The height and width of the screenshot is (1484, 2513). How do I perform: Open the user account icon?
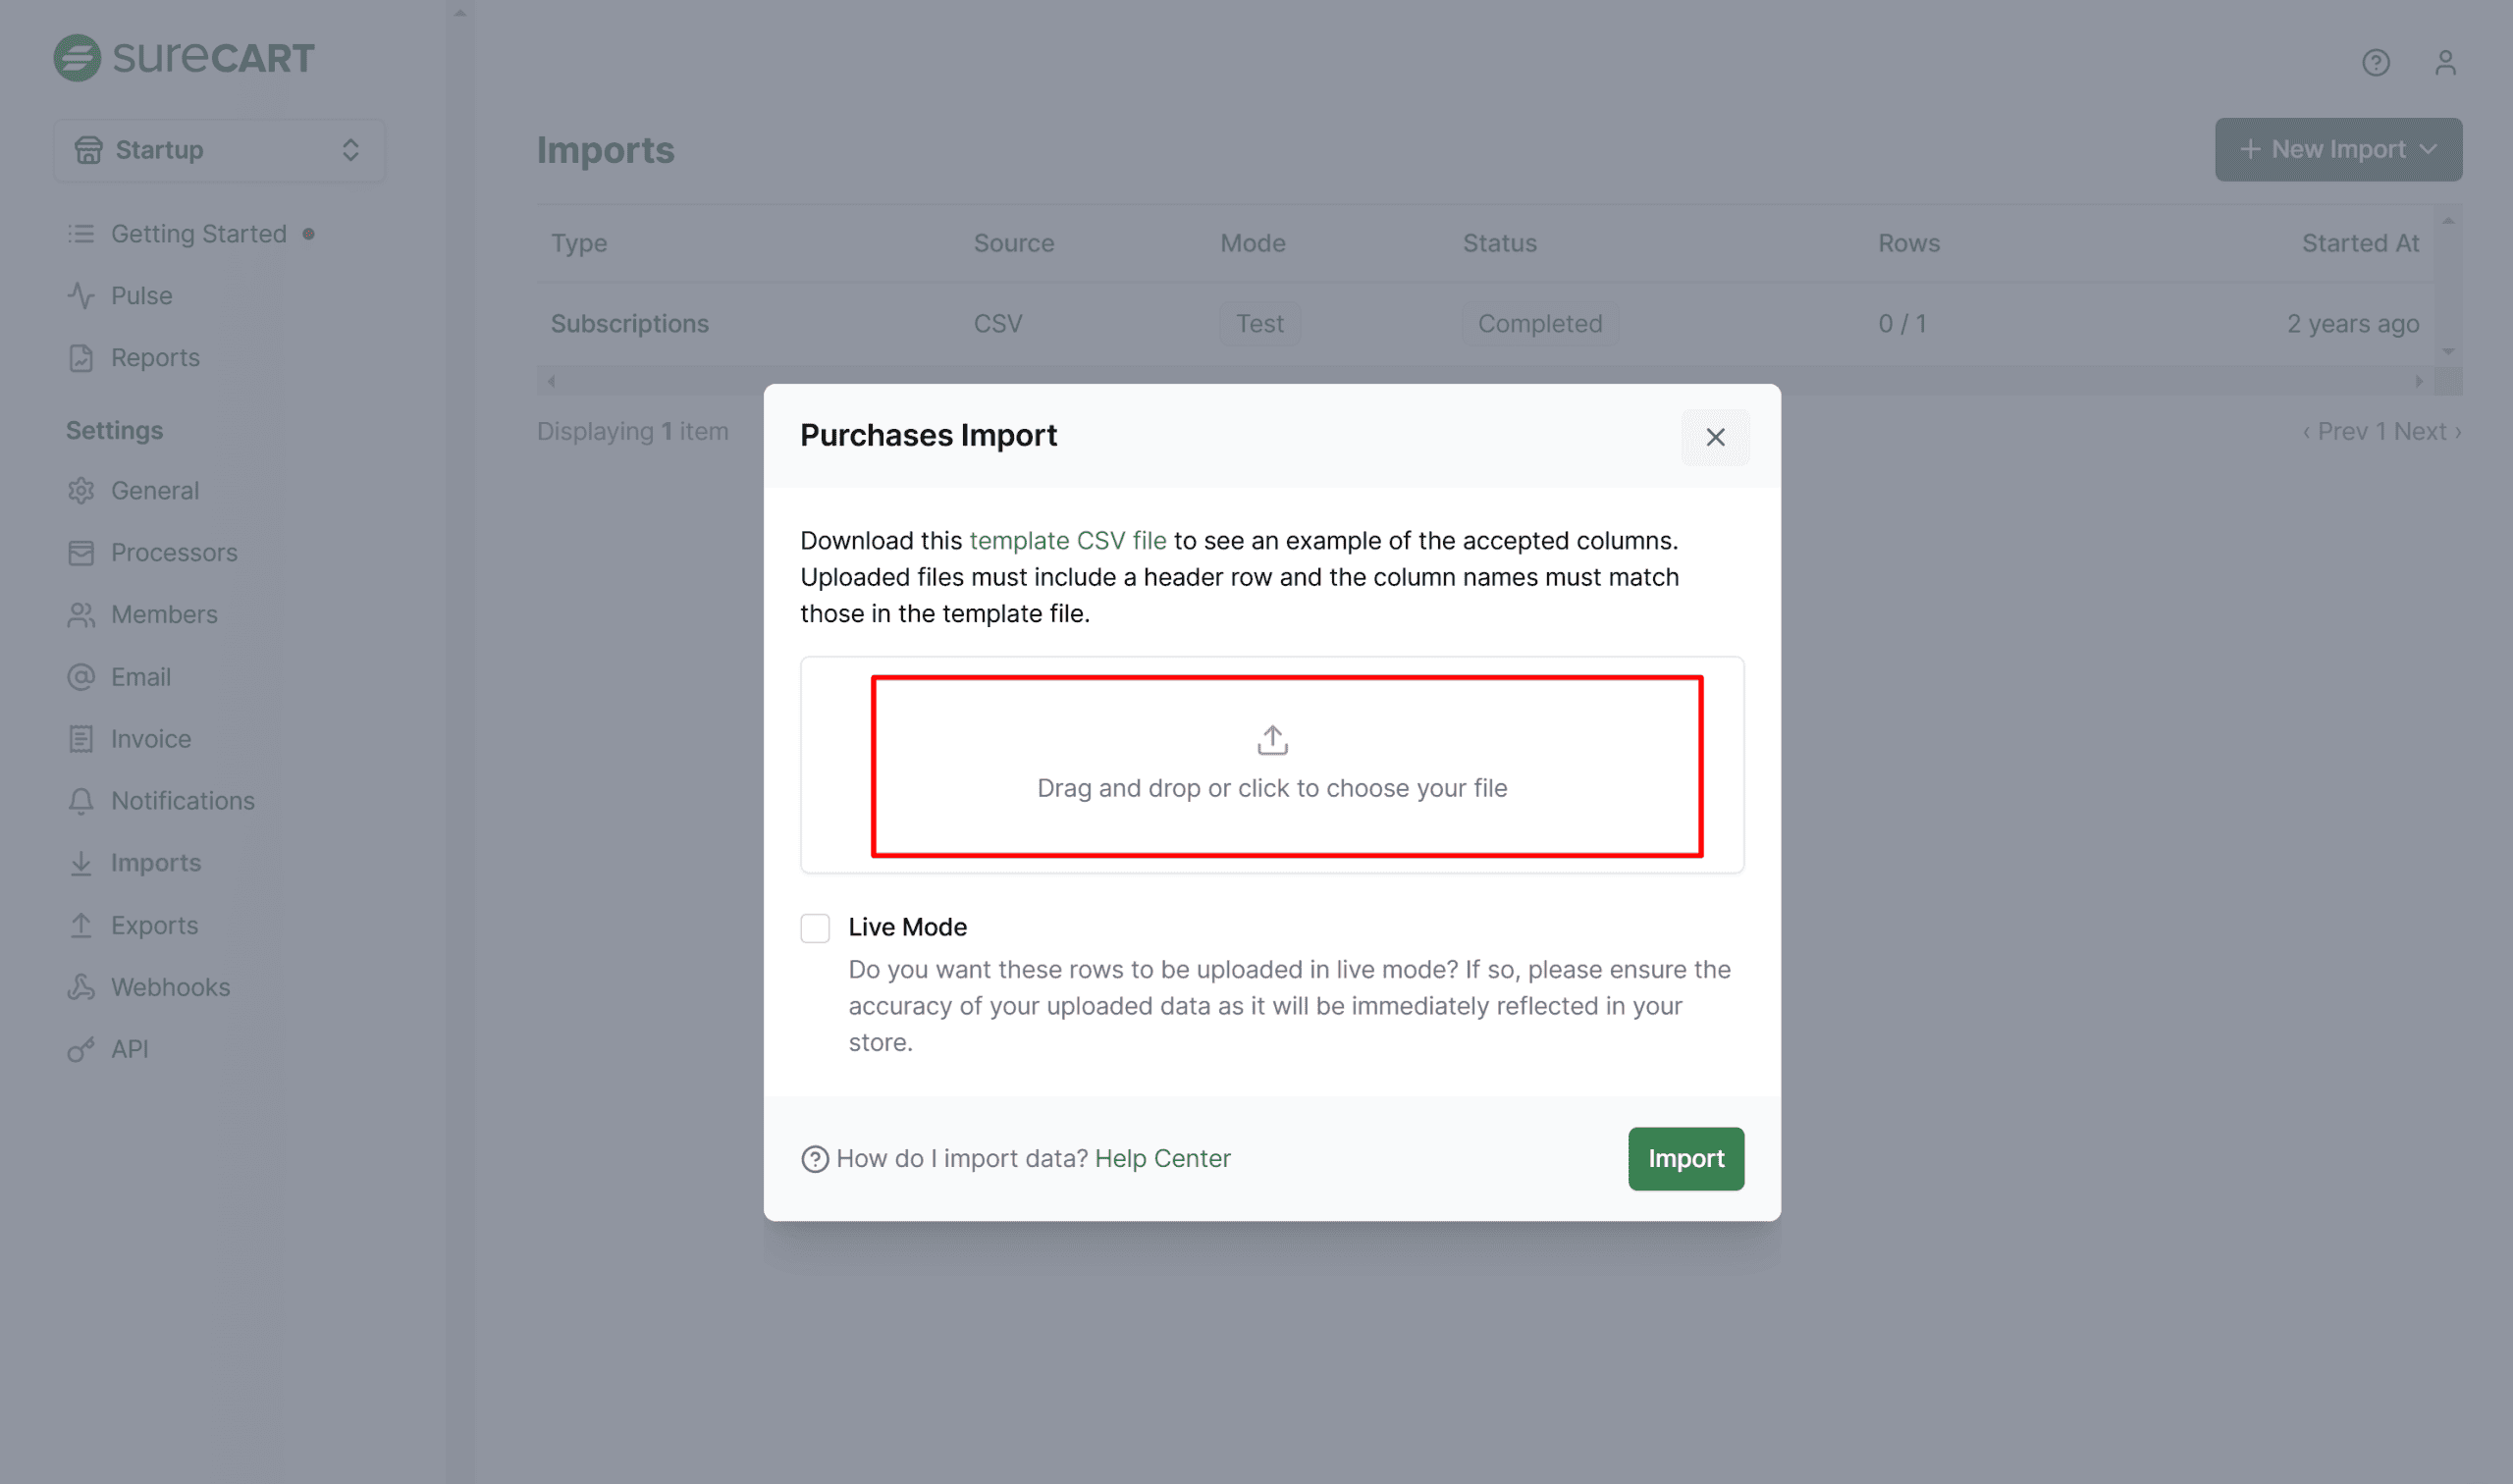point(2445,63)
